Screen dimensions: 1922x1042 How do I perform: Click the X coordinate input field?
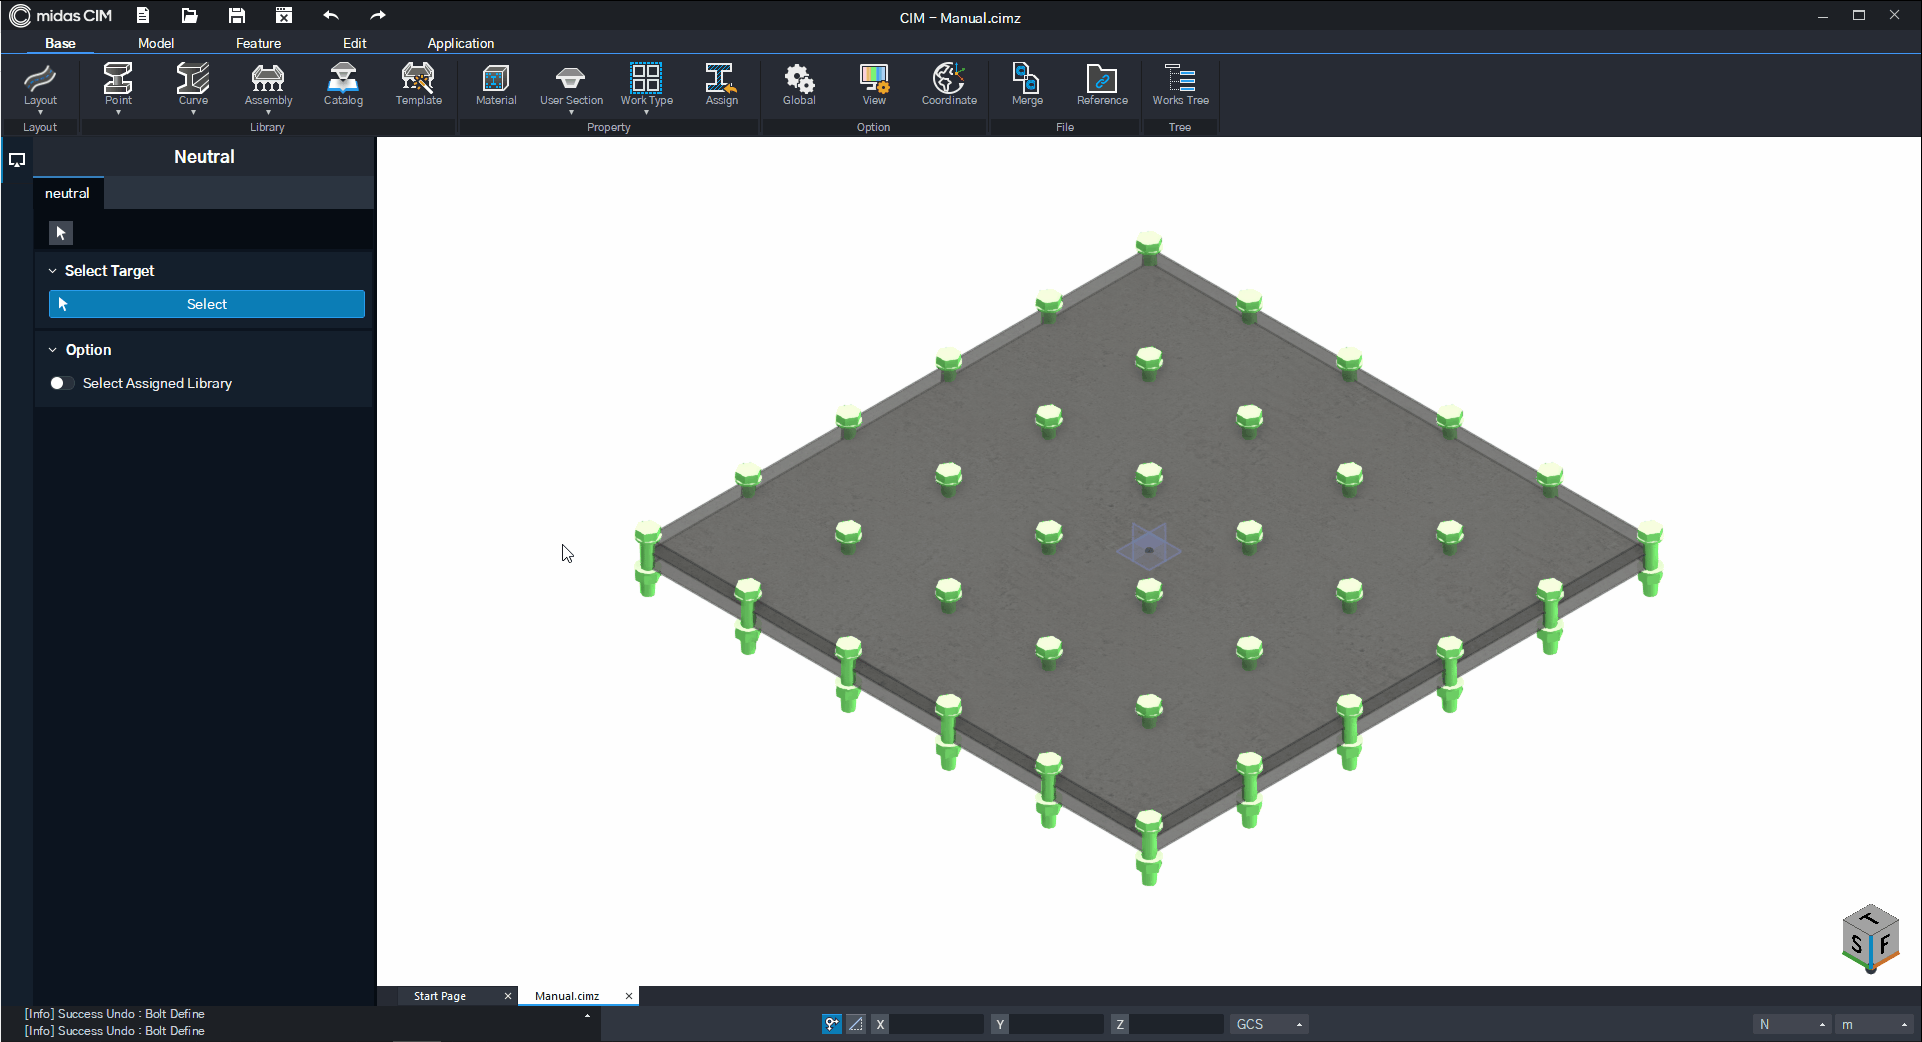[x=937, y=1024]
